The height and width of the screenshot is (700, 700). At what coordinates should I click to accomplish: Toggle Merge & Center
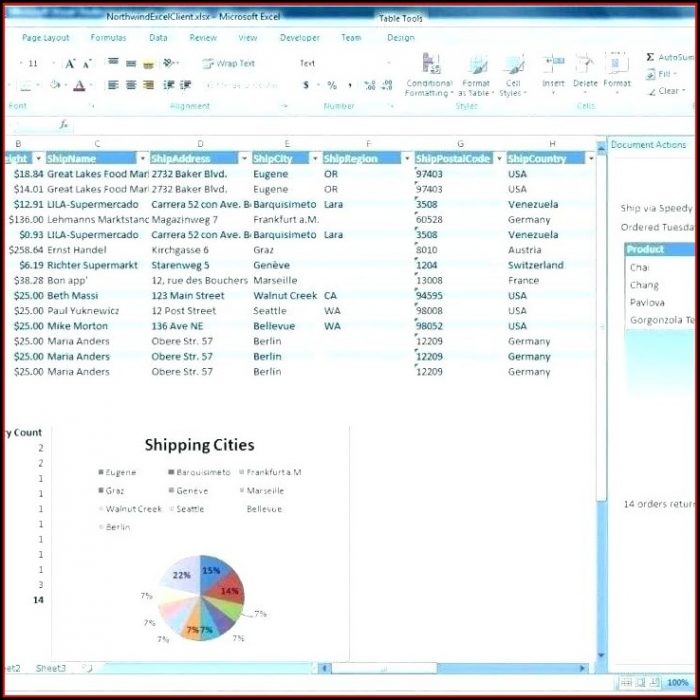point(242,85)
